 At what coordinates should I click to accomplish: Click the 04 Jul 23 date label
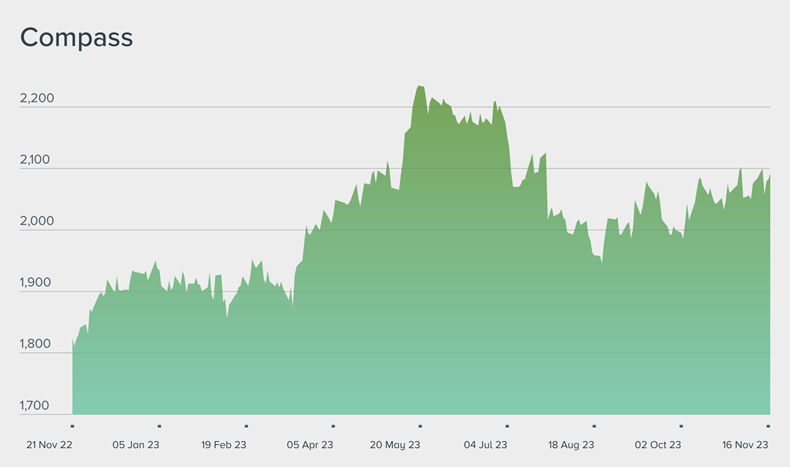tap(485, 444)
